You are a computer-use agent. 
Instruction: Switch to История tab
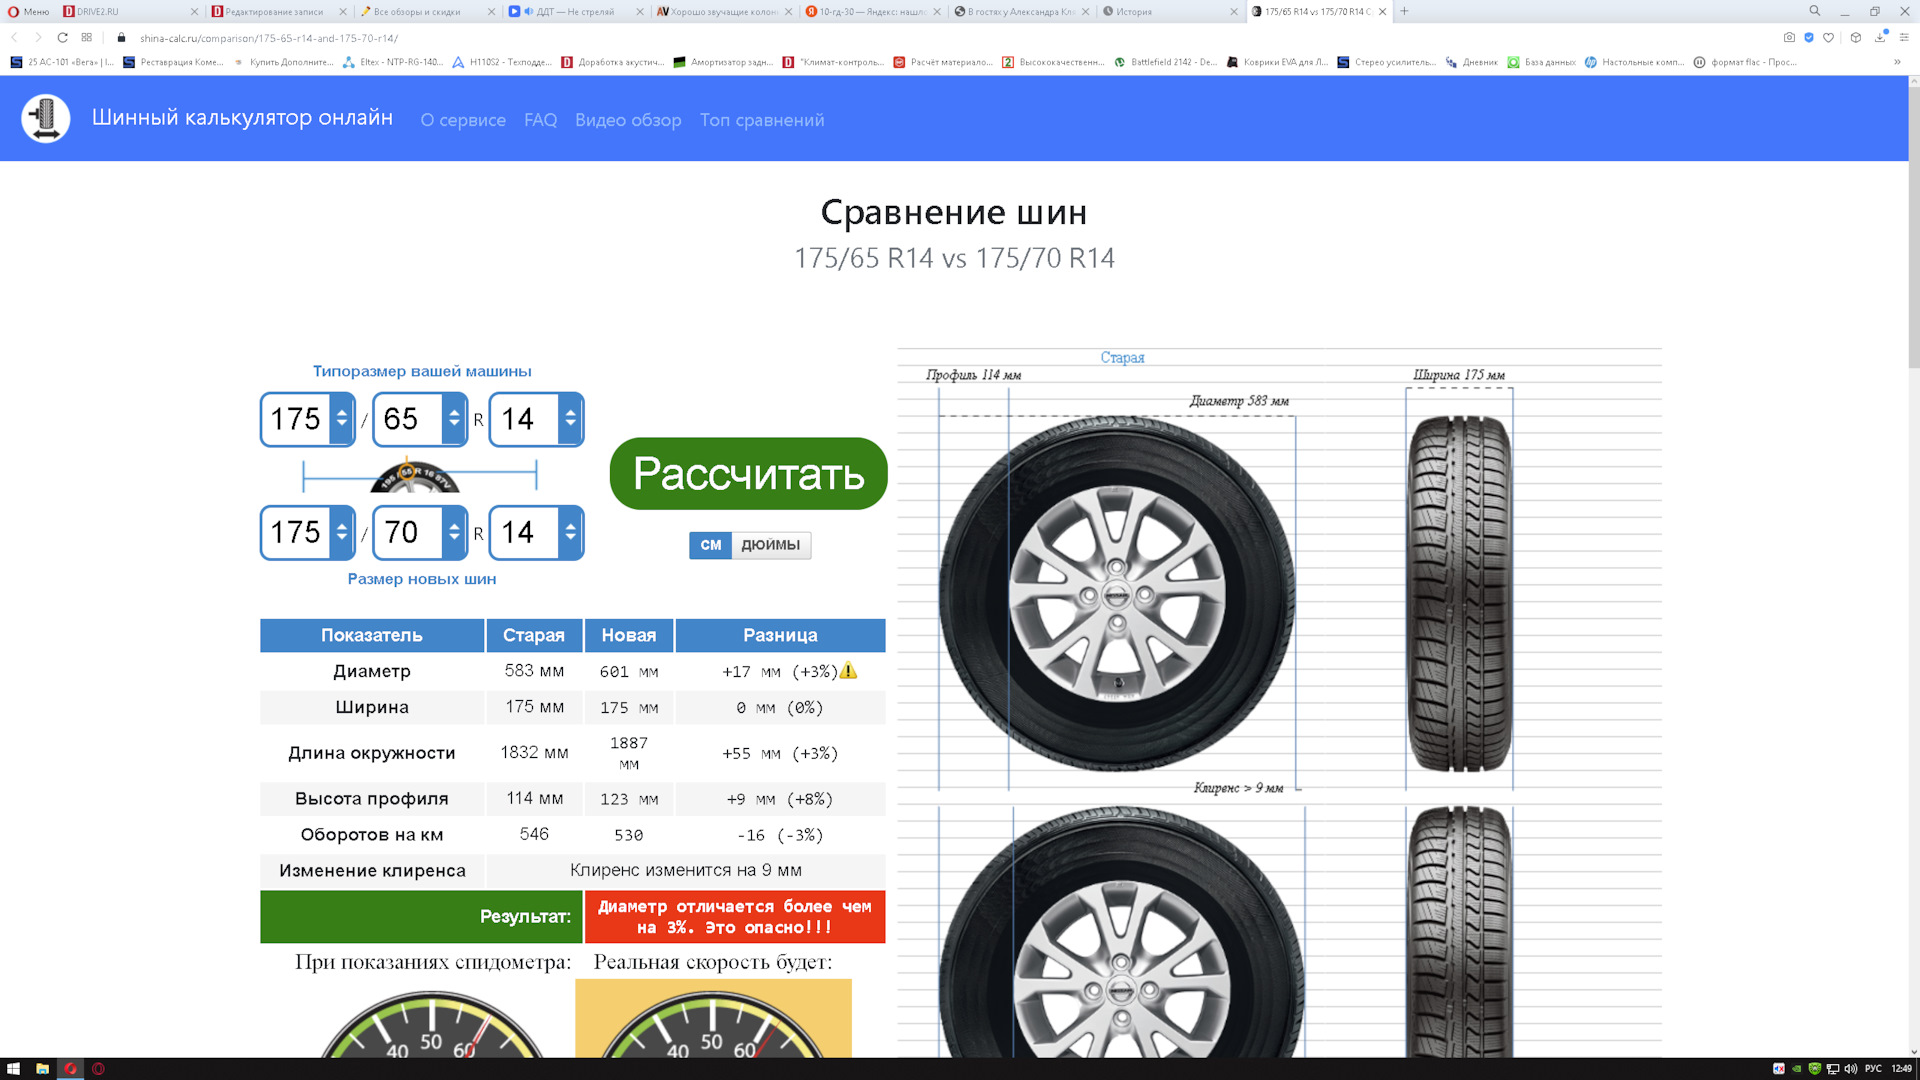(x=1170, y=12)
